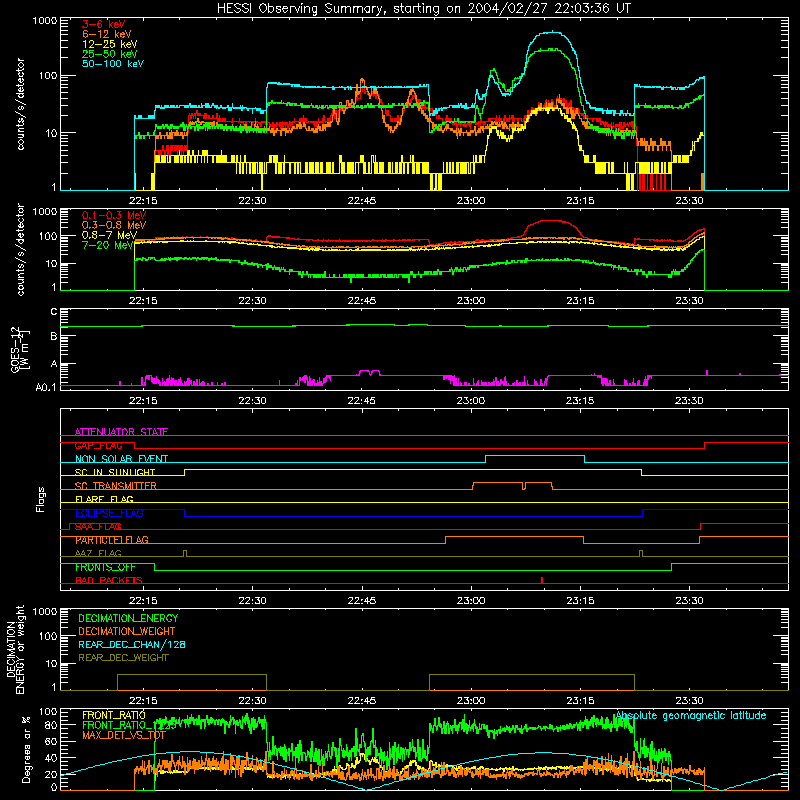Select the REAR_DEC_CHAN/128 legend label
800x800 pixels.
[132, 644]
